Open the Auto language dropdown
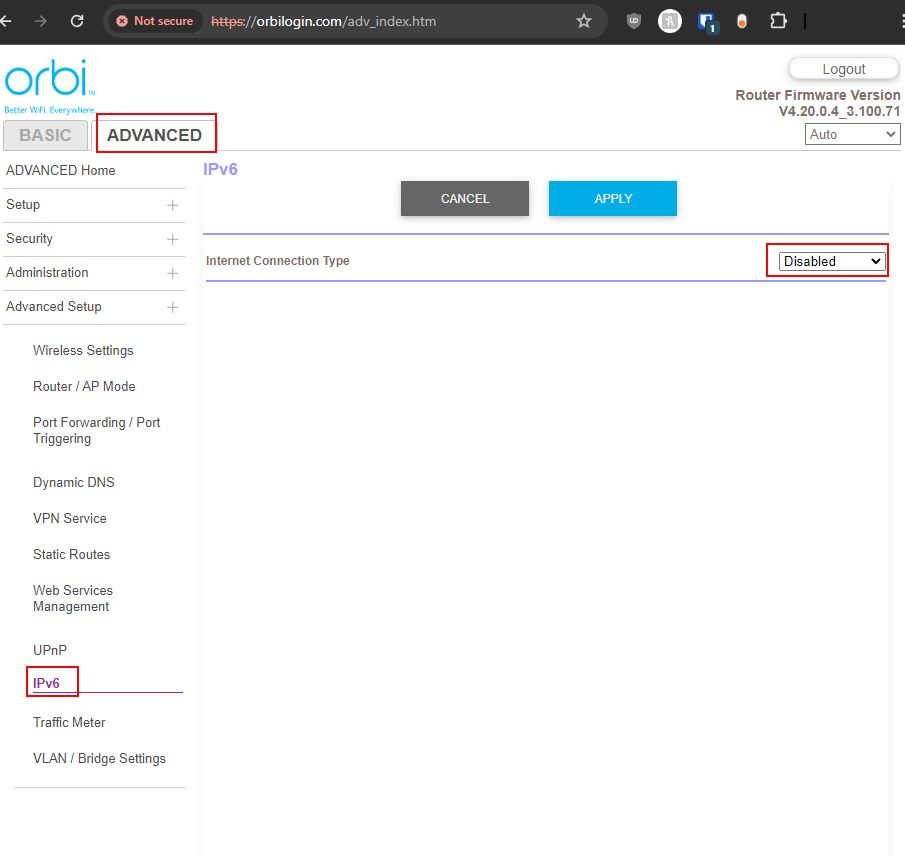Image resolution: width=905 pixels, height=856 pixels. click(x=852, y=134)
